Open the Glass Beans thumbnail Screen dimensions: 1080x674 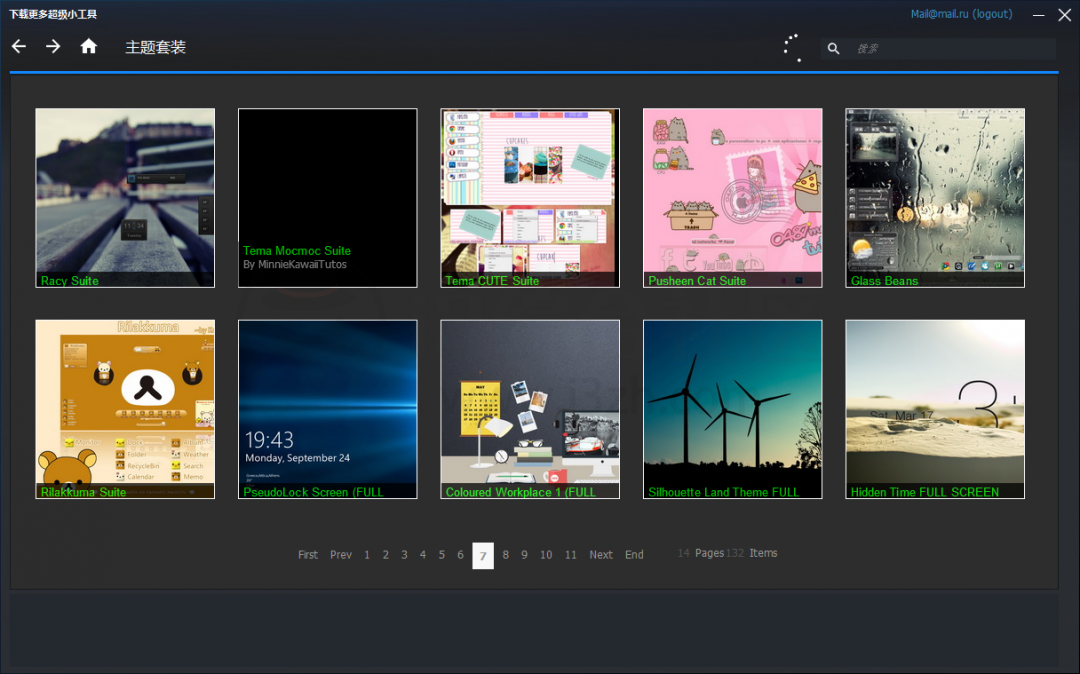935,198
